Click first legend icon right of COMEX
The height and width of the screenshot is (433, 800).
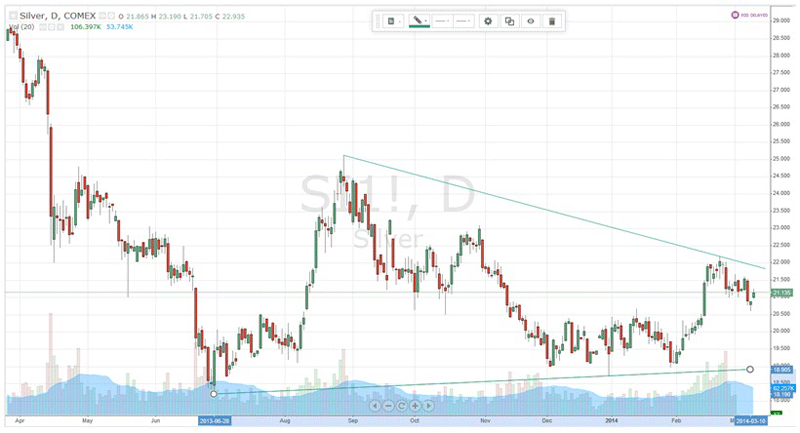(x=102, y=16)
